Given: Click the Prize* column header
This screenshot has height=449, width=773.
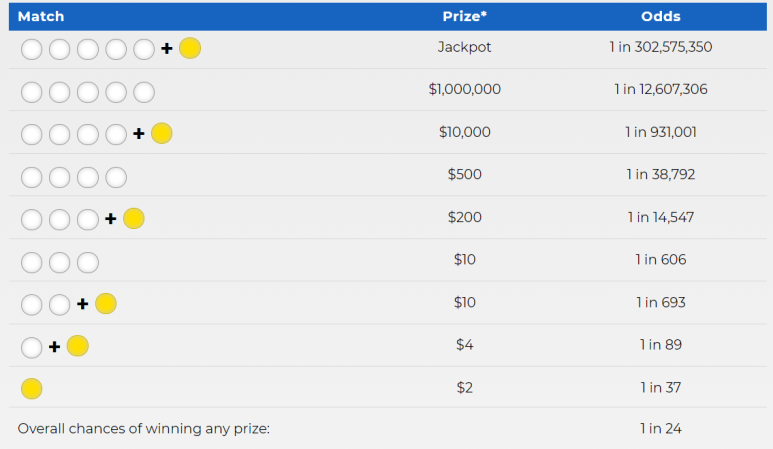Looking at the screenshot, I should click(464, 16).
